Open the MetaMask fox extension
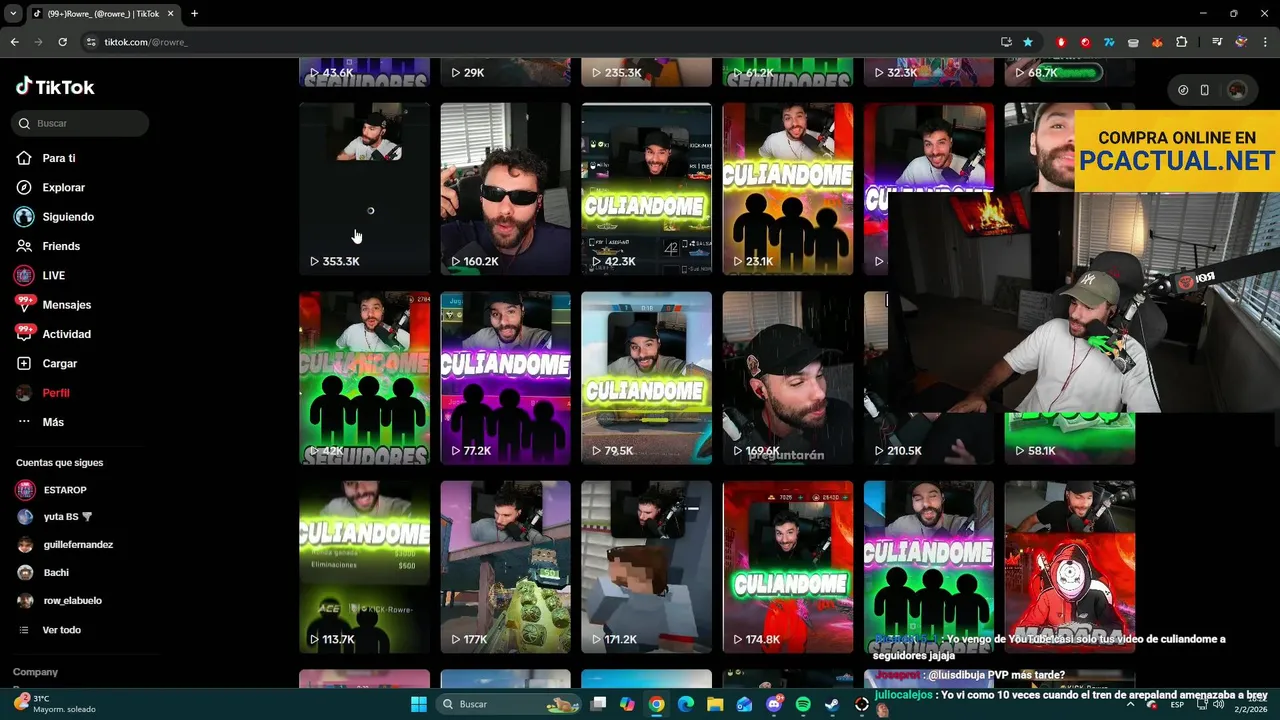 [1158, 42]
